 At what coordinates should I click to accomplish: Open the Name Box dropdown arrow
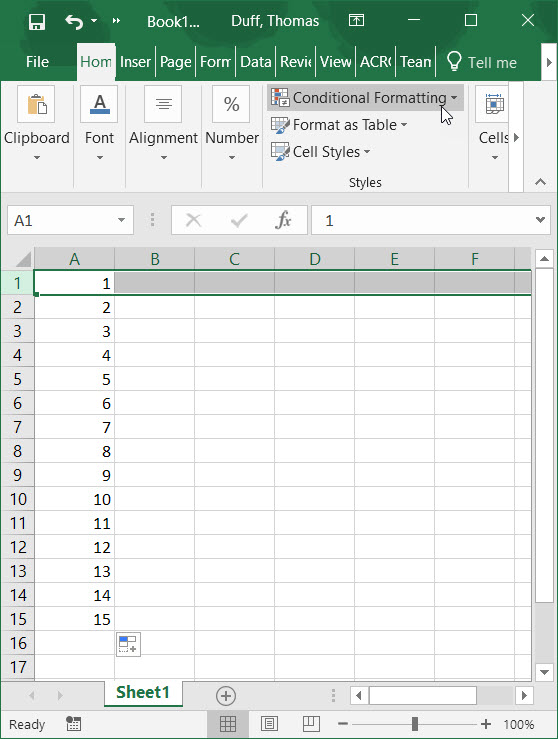click(x=122, y=220)
